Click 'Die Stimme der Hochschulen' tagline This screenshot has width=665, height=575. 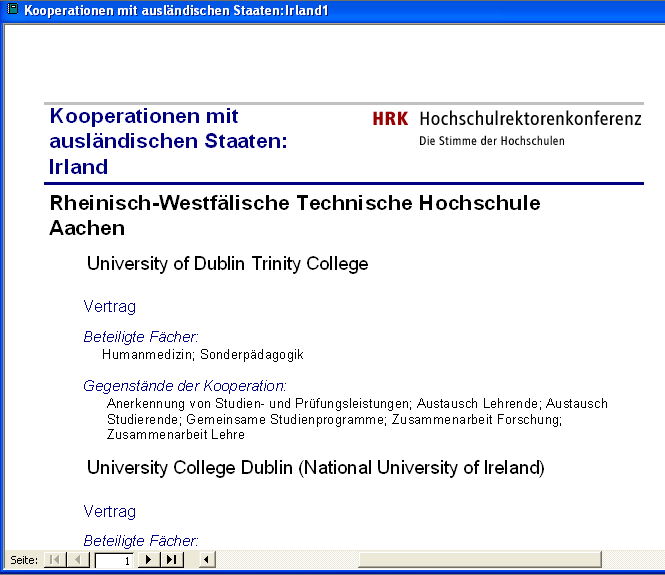click(492, 141)
